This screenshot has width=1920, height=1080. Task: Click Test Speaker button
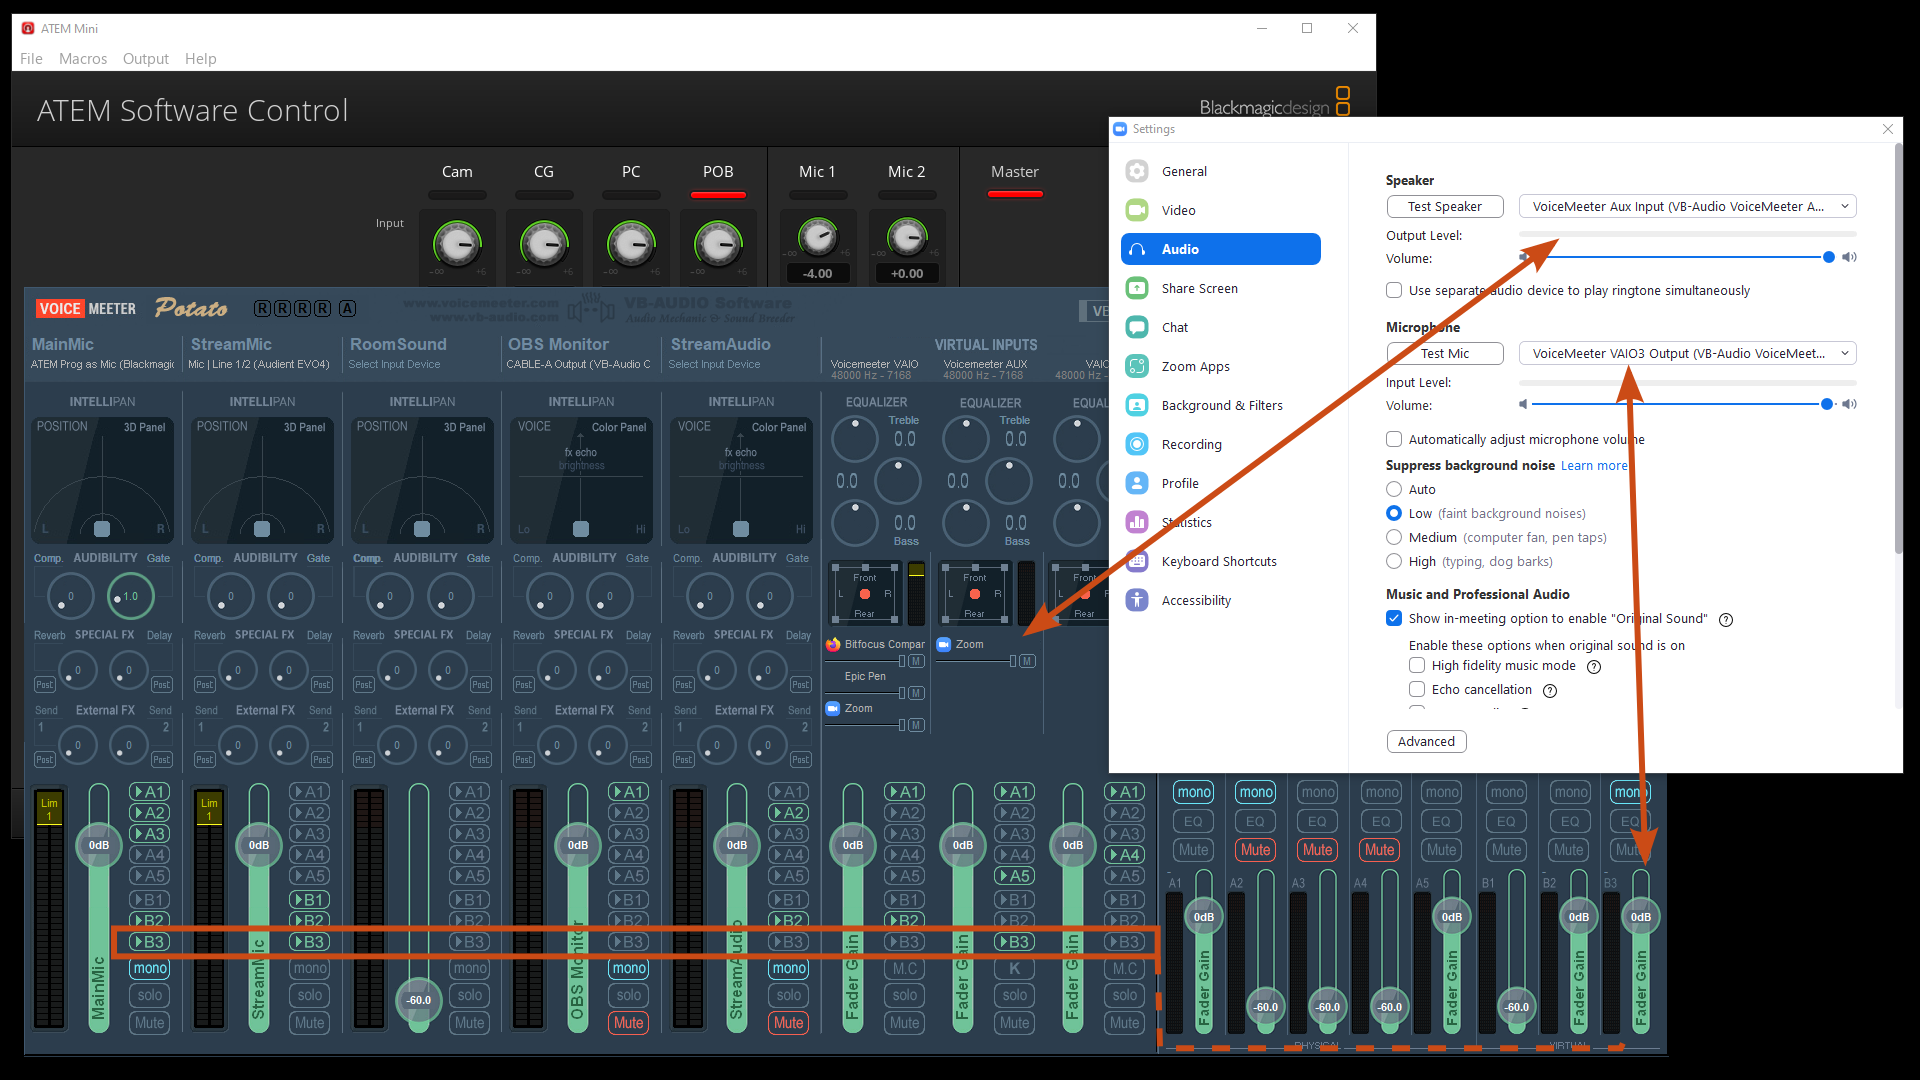point(1445,206)
